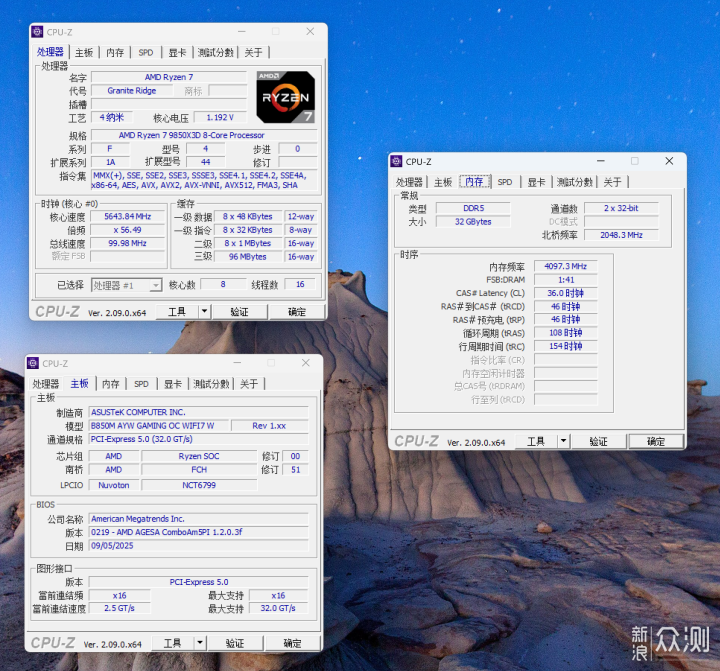Click the 5643.84 MHz core speed value
This screenshot has height=671, width=720.
point(128,216)
